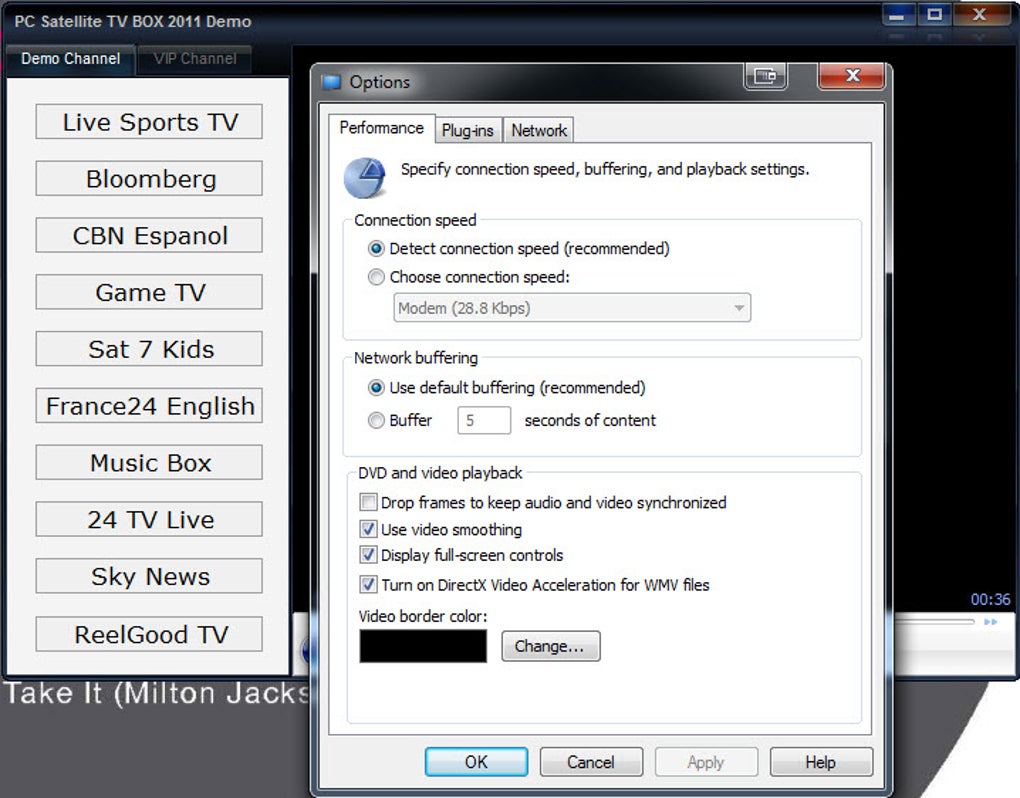Click the Cancel button
This screenshot has width=1020, height=798.
[x=591, y=762]
